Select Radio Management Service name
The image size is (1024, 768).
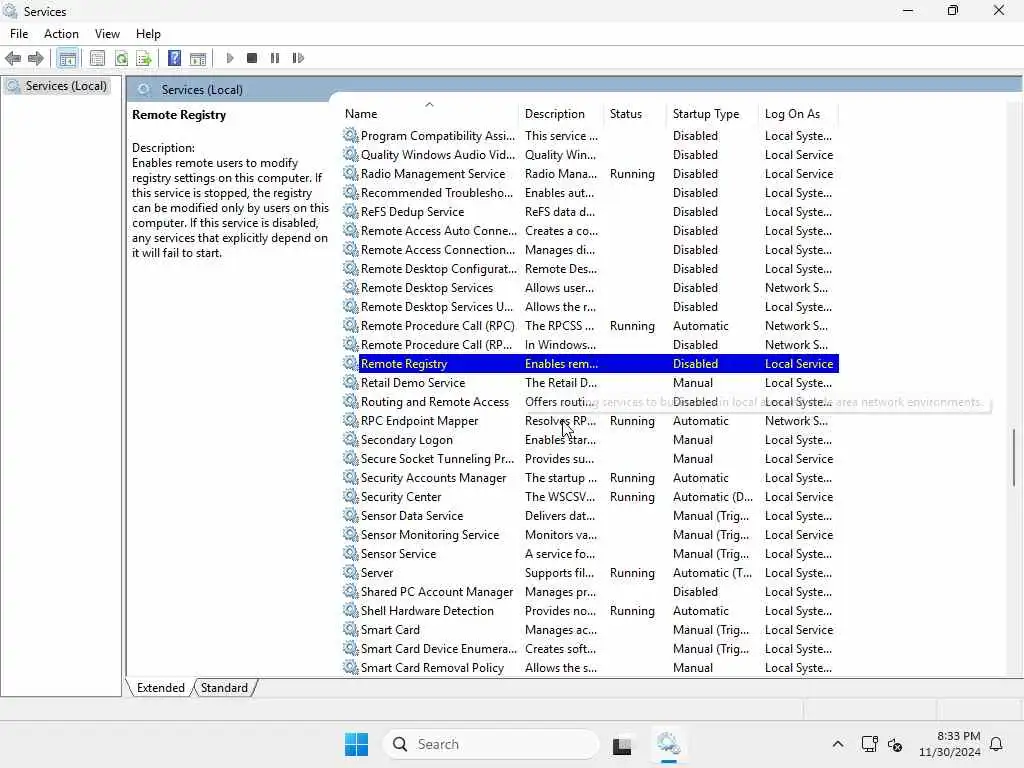pyautogui.click(x=433, y=174)
